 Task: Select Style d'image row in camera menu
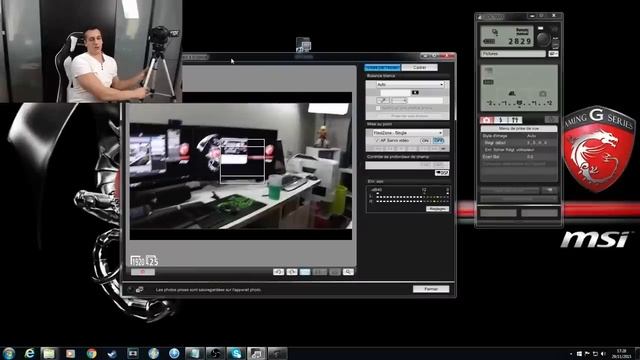click(x=519, y=136)
